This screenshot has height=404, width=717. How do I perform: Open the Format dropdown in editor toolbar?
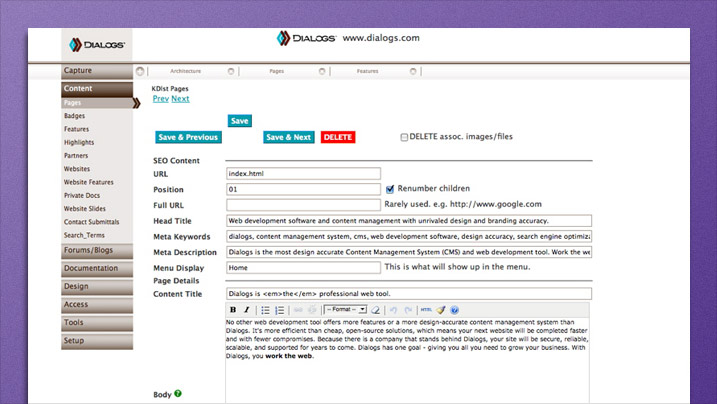pyautogui.click(x=345, y=309)
